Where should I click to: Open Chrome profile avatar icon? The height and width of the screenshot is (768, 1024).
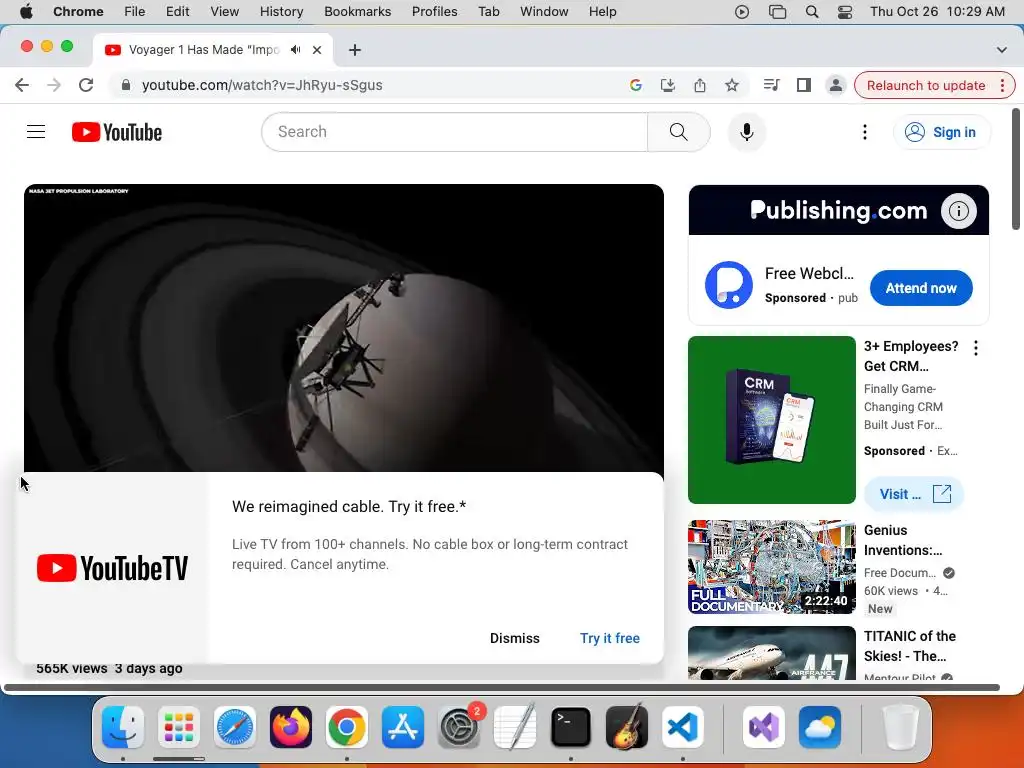(x=835, y=85)
